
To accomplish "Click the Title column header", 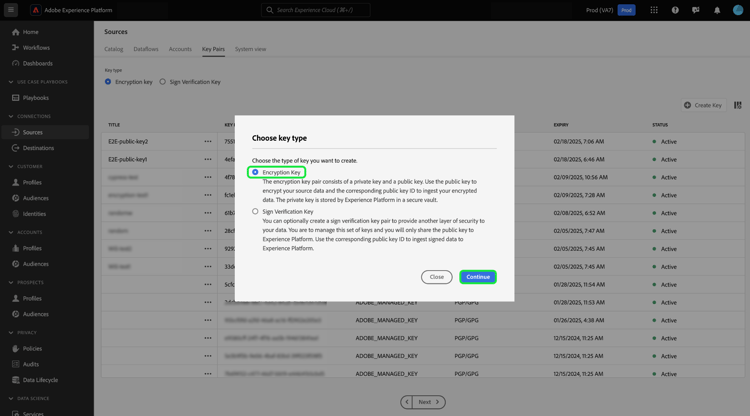I will tap(114, 125).
